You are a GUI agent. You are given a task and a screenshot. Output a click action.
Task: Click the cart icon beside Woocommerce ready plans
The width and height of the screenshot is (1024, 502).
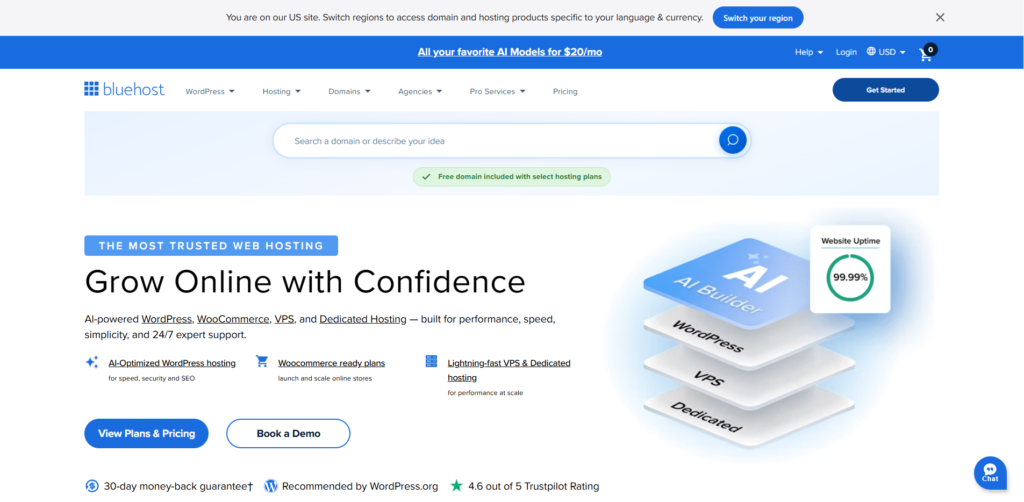point(262,361)
